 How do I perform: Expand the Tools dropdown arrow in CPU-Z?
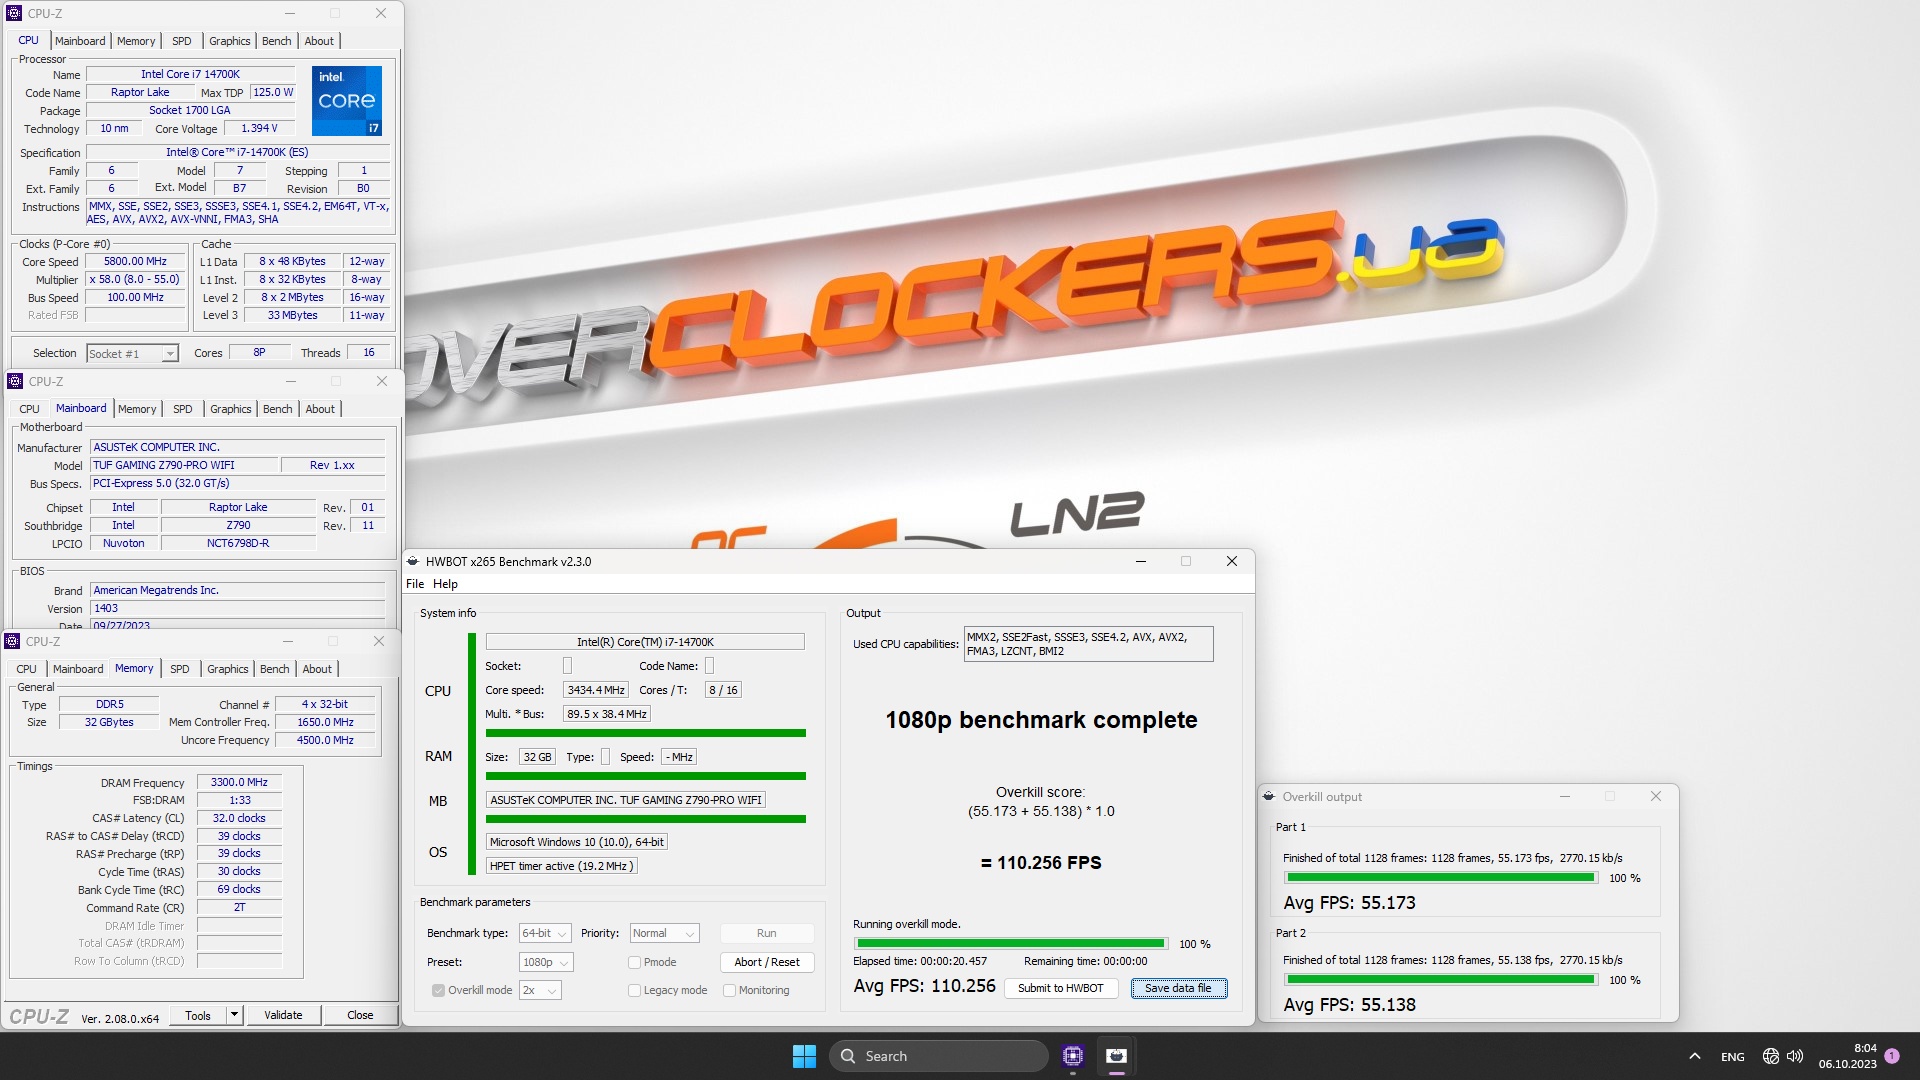pyautogui.click(x=234, y=1015)
